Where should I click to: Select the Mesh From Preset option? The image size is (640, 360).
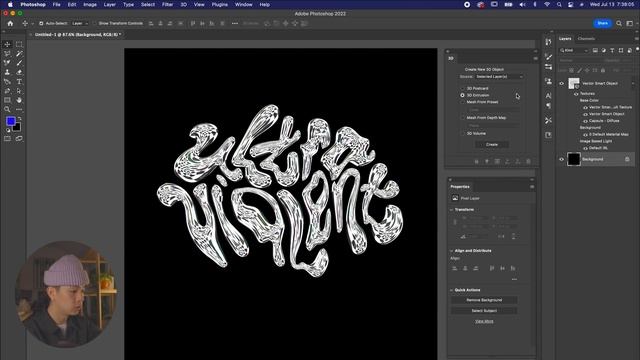pyautogui.click(x=462, y=102)
